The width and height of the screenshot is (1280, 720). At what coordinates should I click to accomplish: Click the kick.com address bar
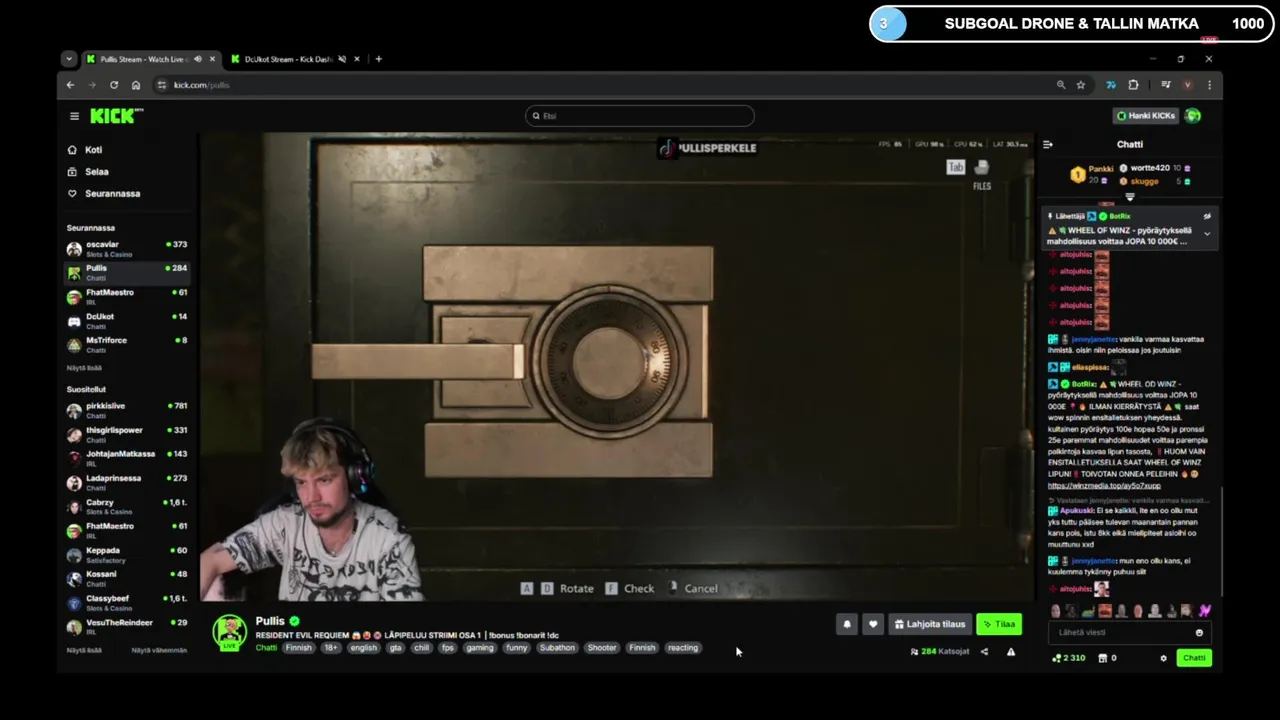click(x=600, y=85)
